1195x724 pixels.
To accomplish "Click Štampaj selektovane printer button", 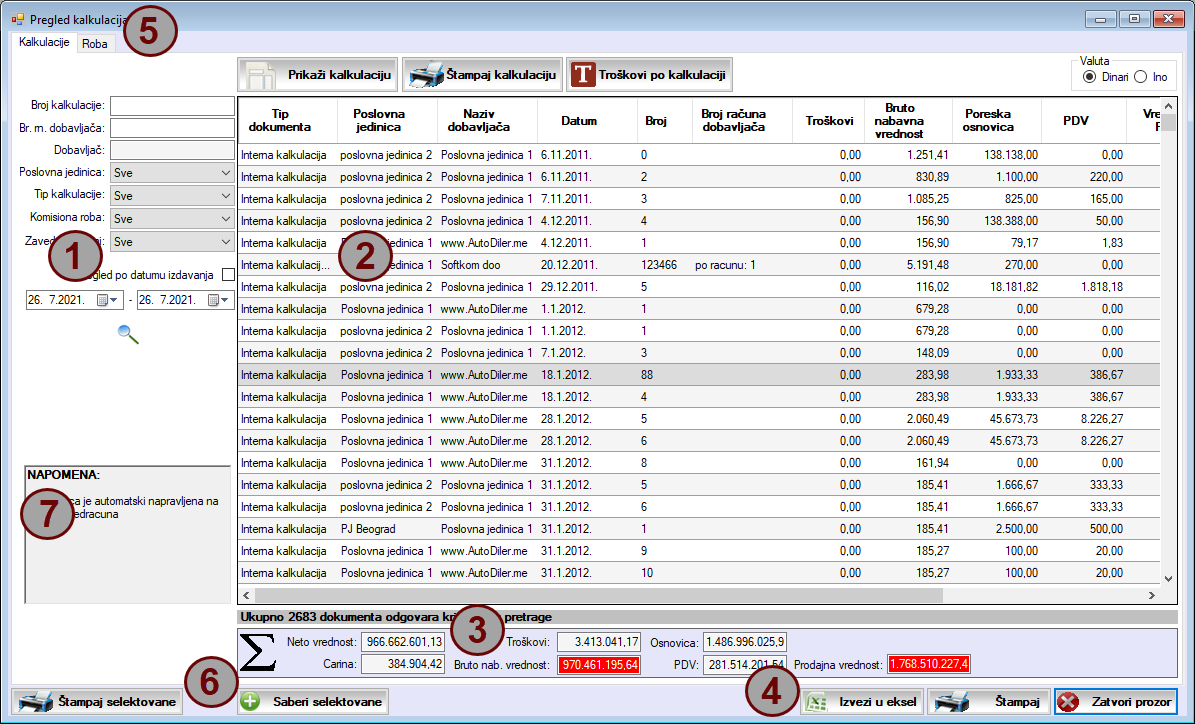I will point(97,701).
